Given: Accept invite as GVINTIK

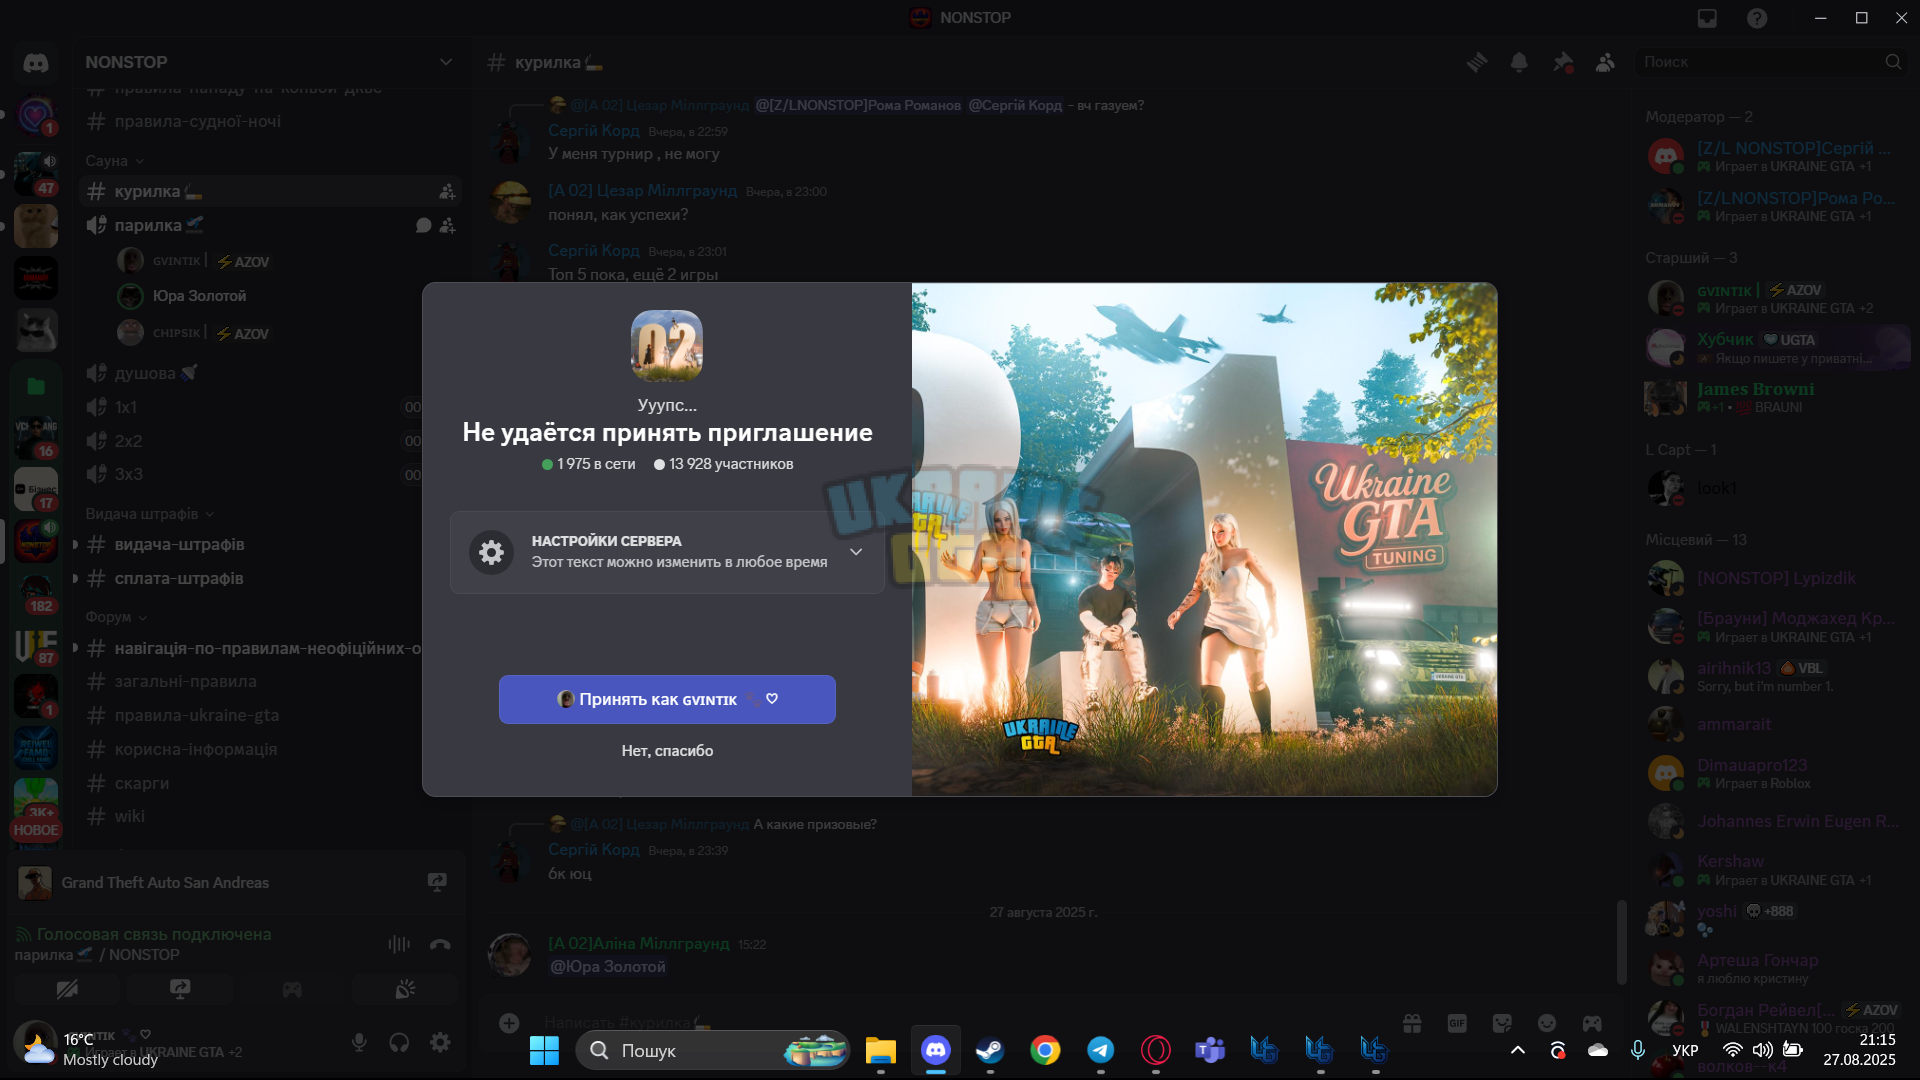Looking at the screenshot, I should 667,699.
